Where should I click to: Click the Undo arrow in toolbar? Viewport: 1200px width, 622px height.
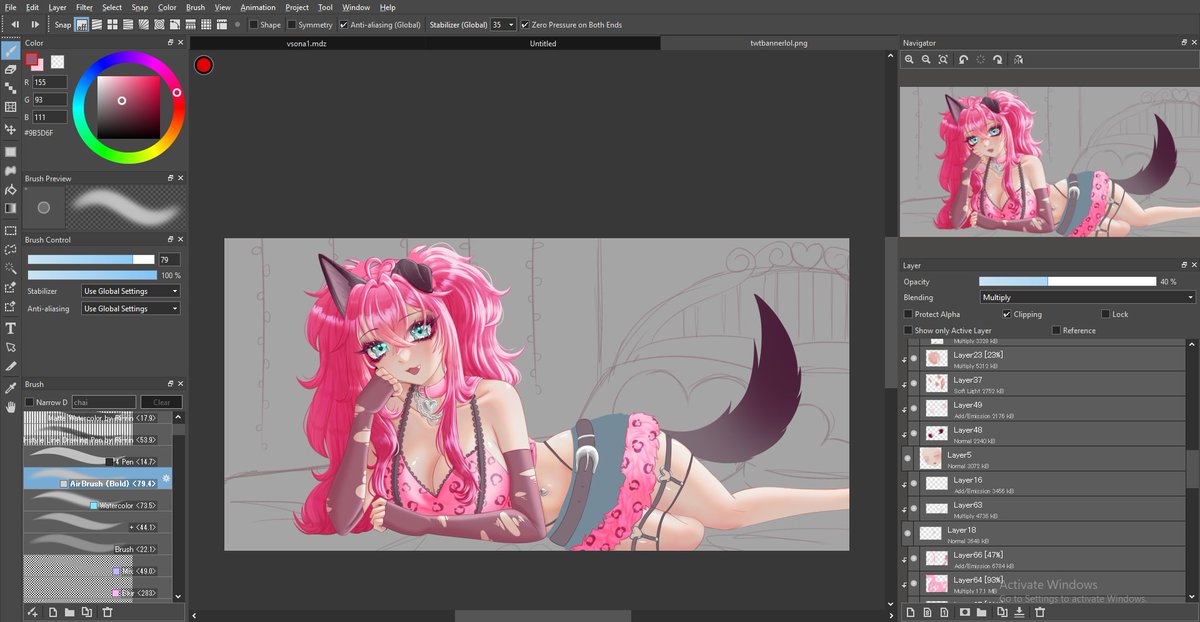click(15, 24)
